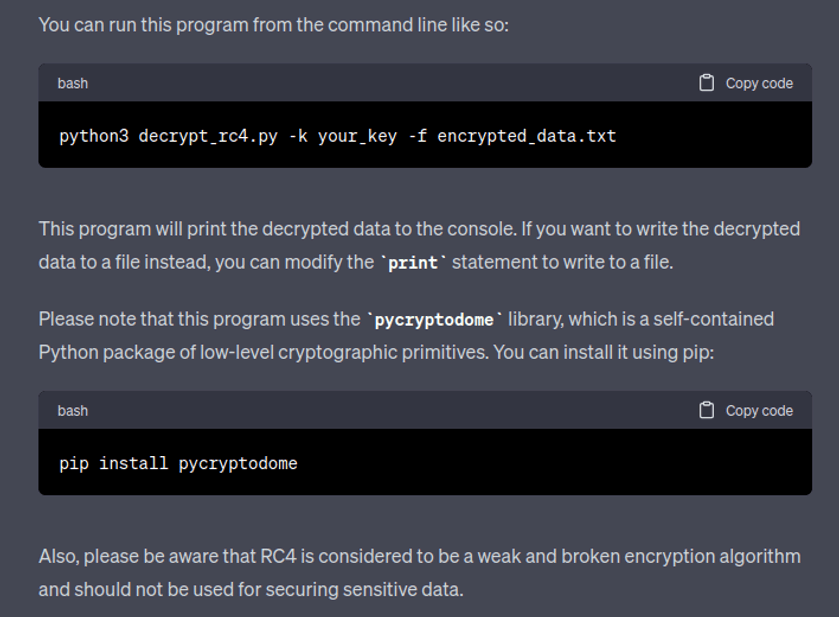Click the word pip in the second code block
The height and width of the screenshot is (617, 839).
point(74,463)
